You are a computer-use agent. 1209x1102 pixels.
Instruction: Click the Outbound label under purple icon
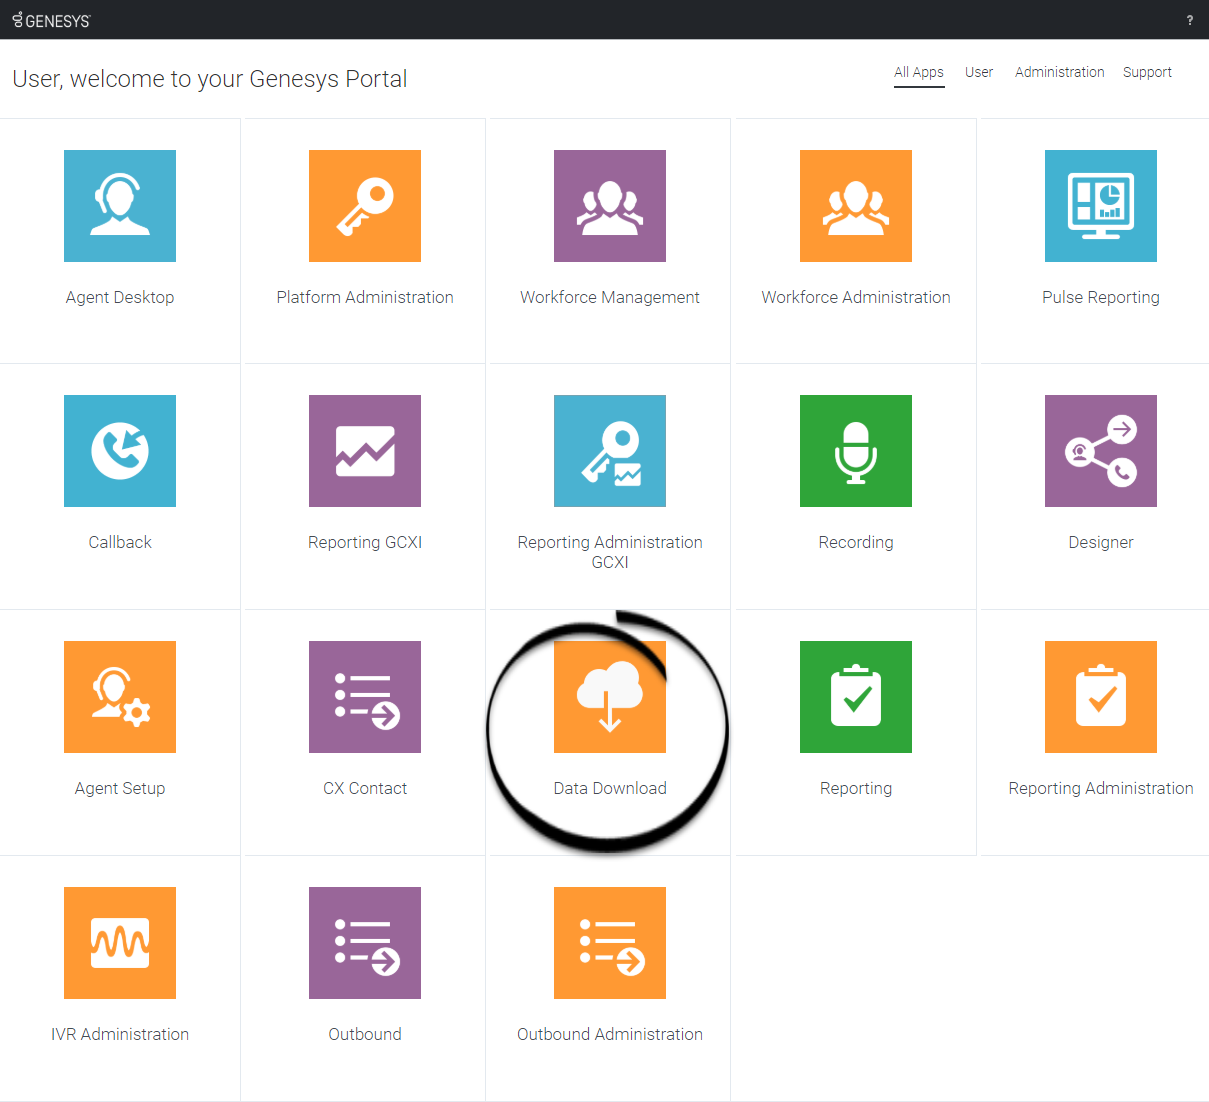click(365, 1034)
